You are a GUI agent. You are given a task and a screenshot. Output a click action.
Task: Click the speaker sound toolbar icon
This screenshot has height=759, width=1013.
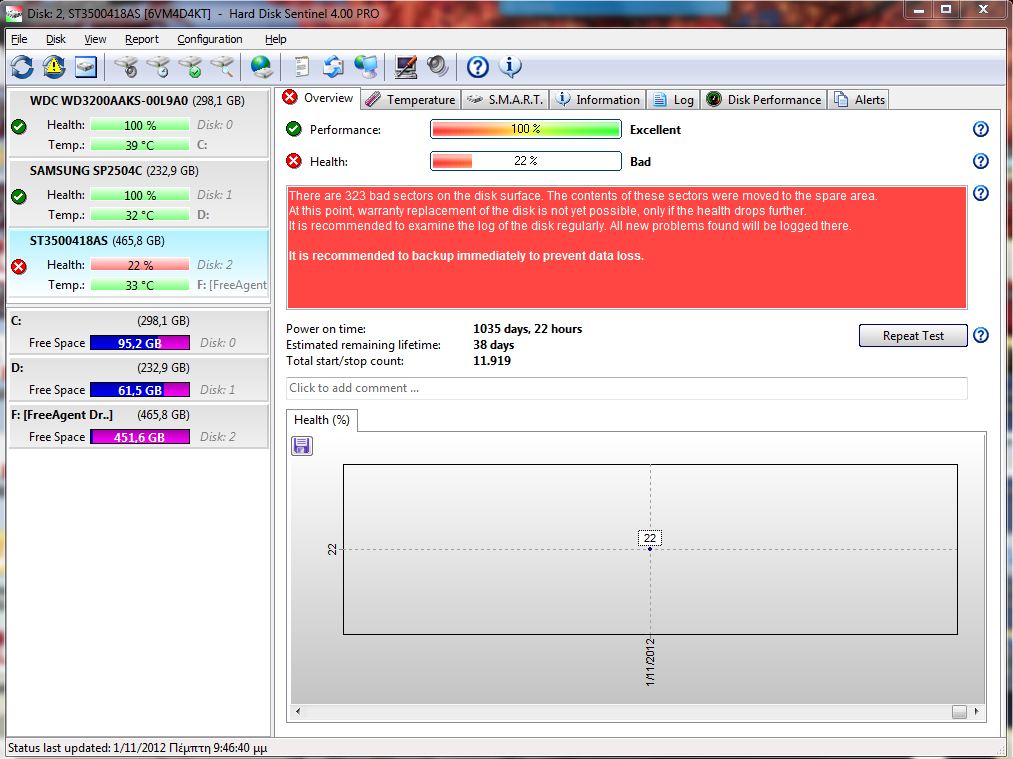click(437, 67)
